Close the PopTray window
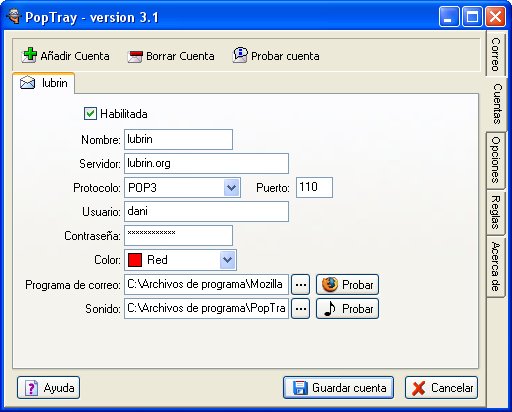The width and height of the screenshot is (512, 412). coord(495,16)
